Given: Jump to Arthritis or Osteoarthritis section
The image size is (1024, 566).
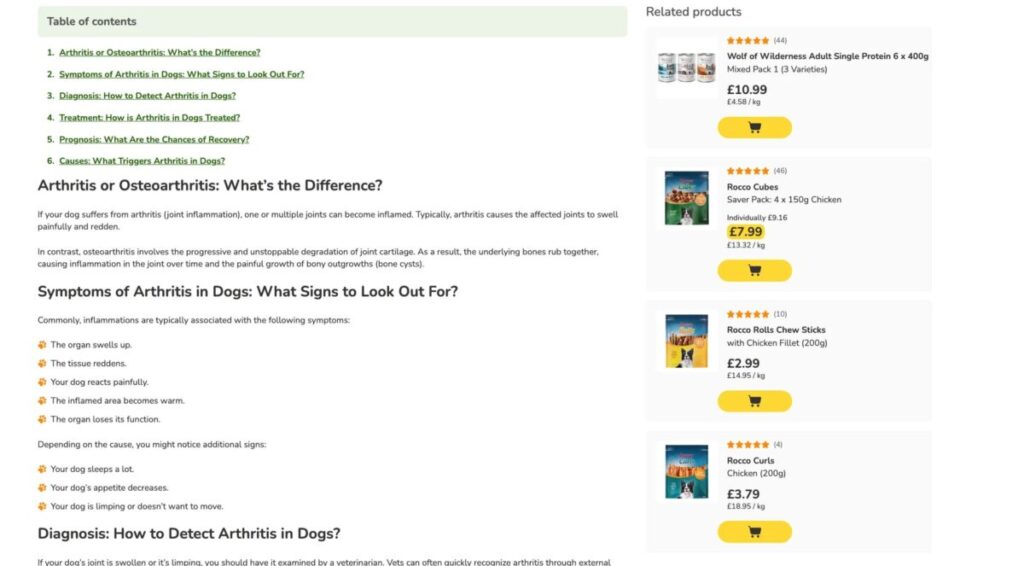Looking at the screenshot, I should point(159,52).
